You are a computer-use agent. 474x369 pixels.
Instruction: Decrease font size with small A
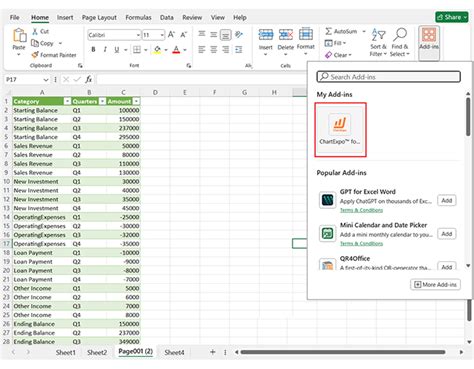183,34
